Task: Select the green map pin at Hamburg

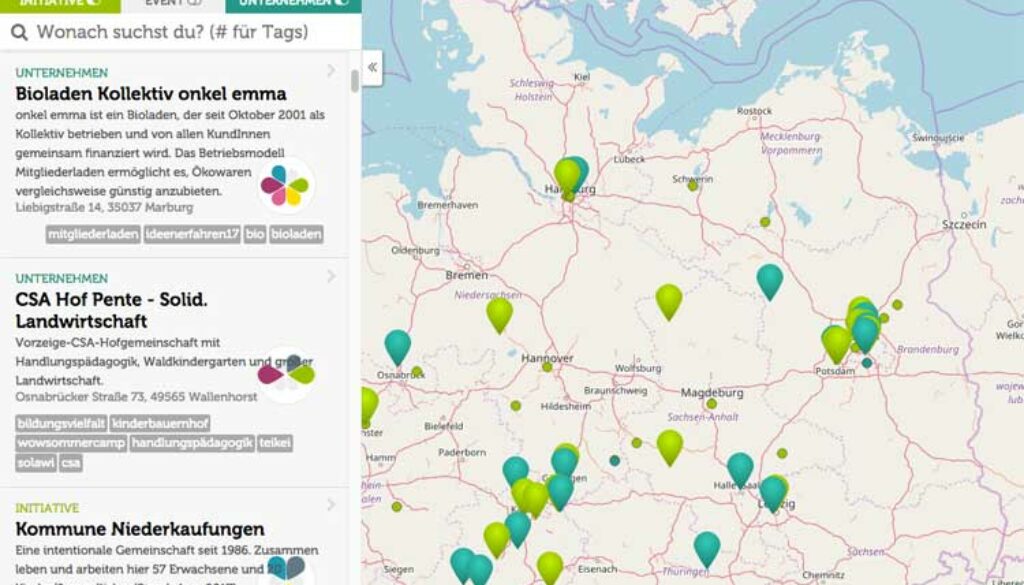Action: point(567,174)
